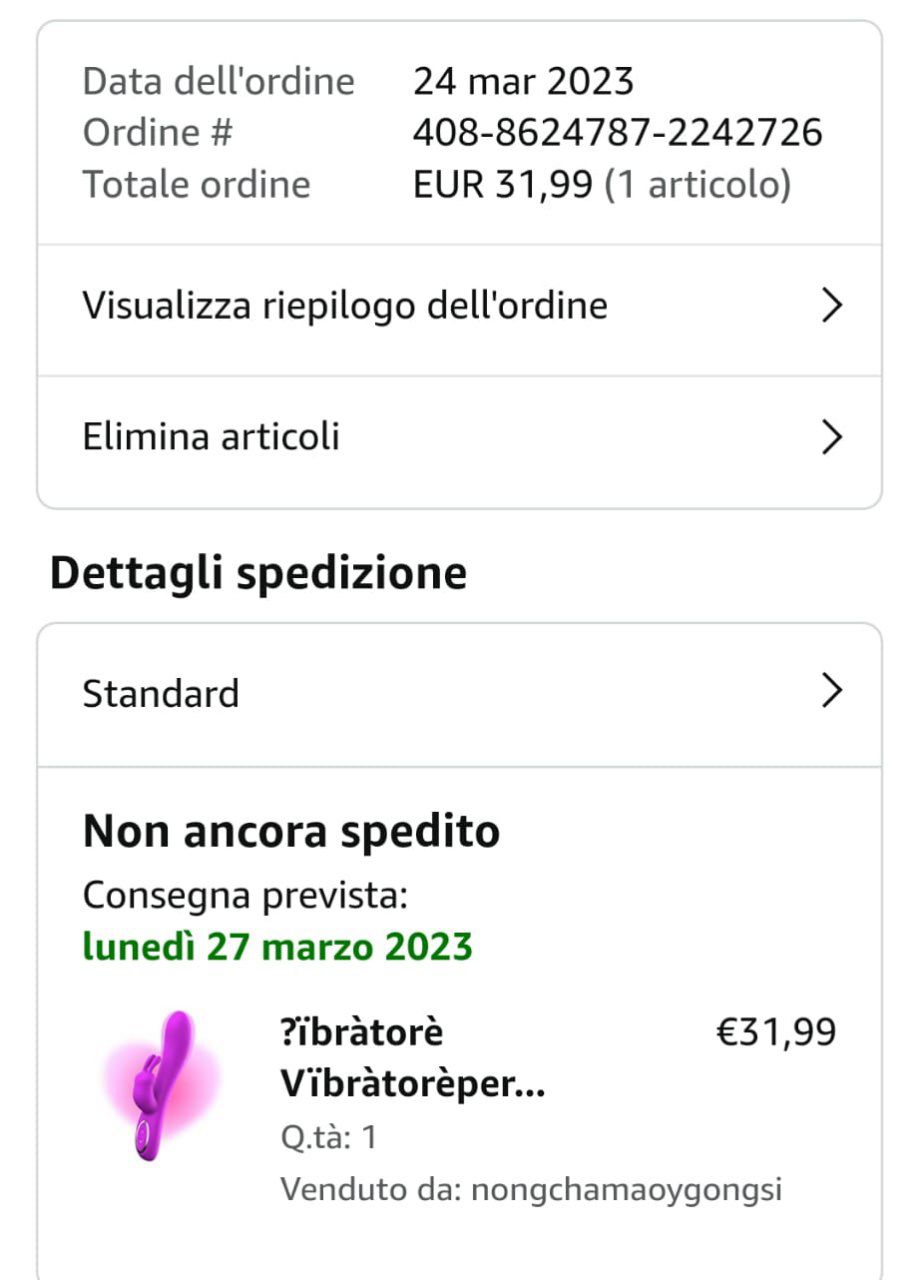Tap the order total EUR 31,99

tap(503, 185)
